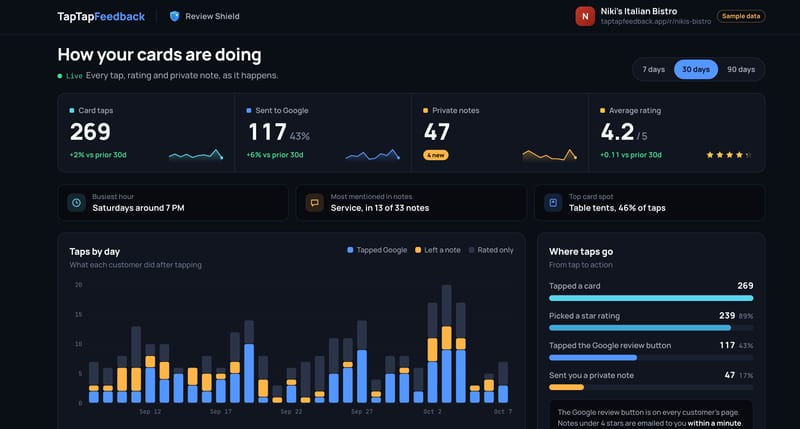
Task: Click the Top card spot icon
Action: [553, 203]
